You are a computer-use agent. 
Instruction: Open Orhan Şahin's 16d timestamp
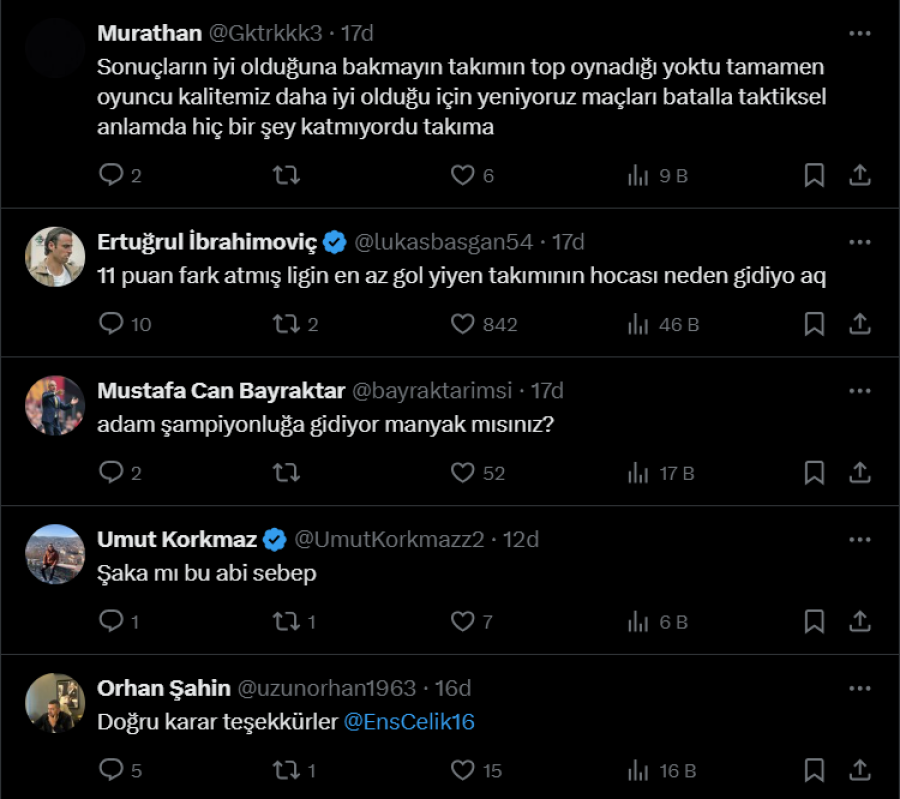pos(453,688)
